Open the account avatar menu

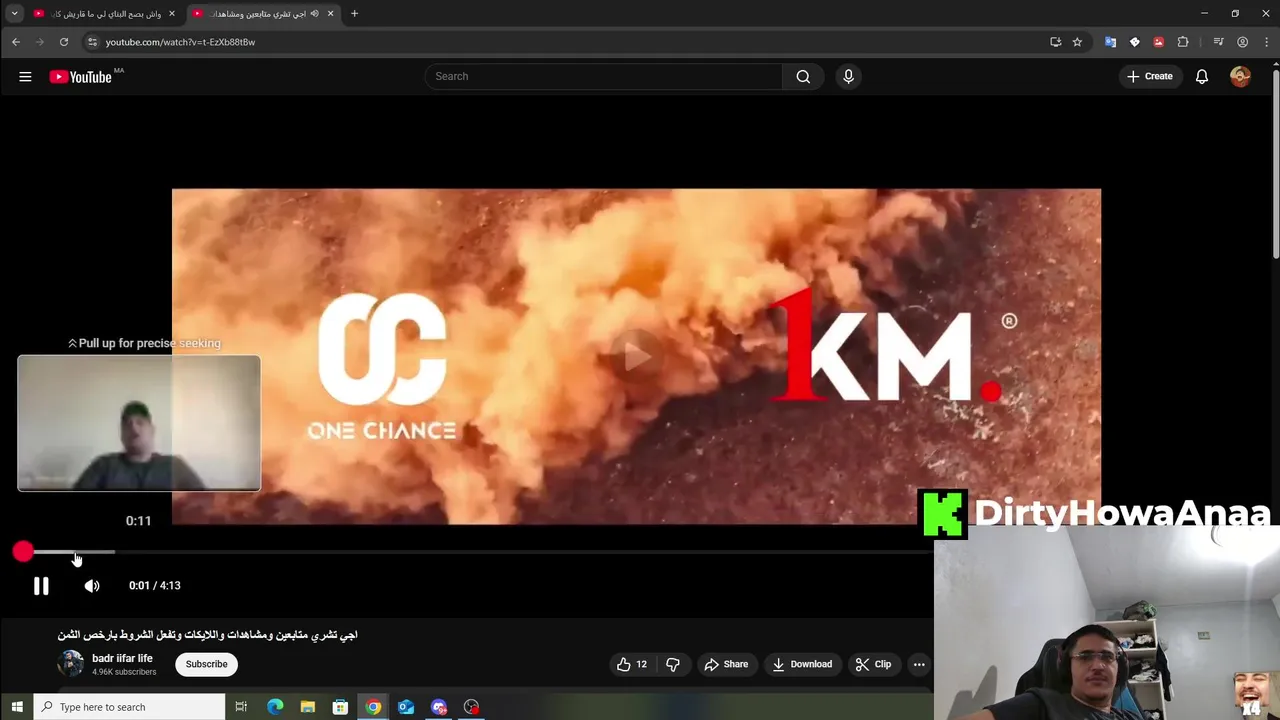[1240, 76]
